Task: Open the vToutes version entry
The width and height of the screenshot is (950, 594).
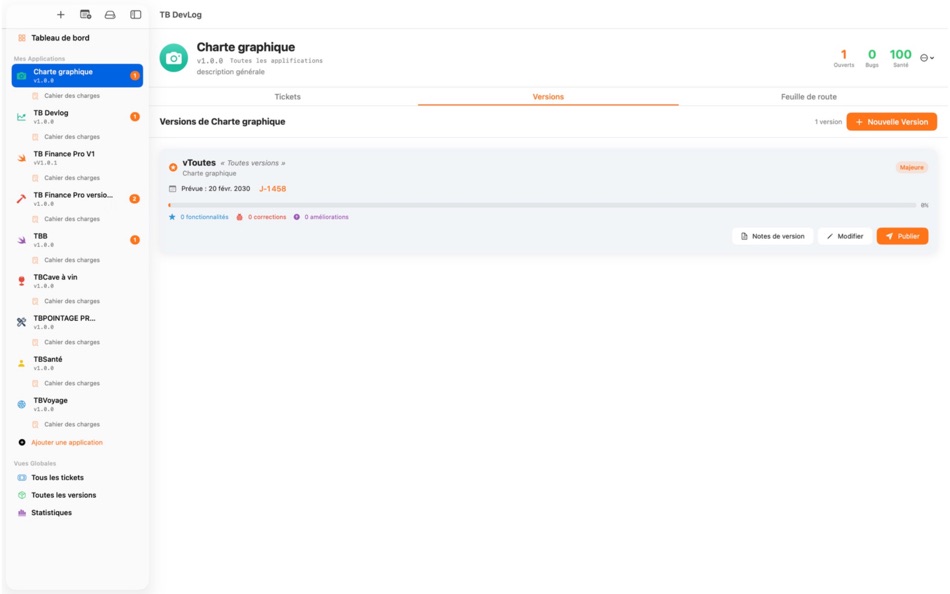Action: [199, 161]
